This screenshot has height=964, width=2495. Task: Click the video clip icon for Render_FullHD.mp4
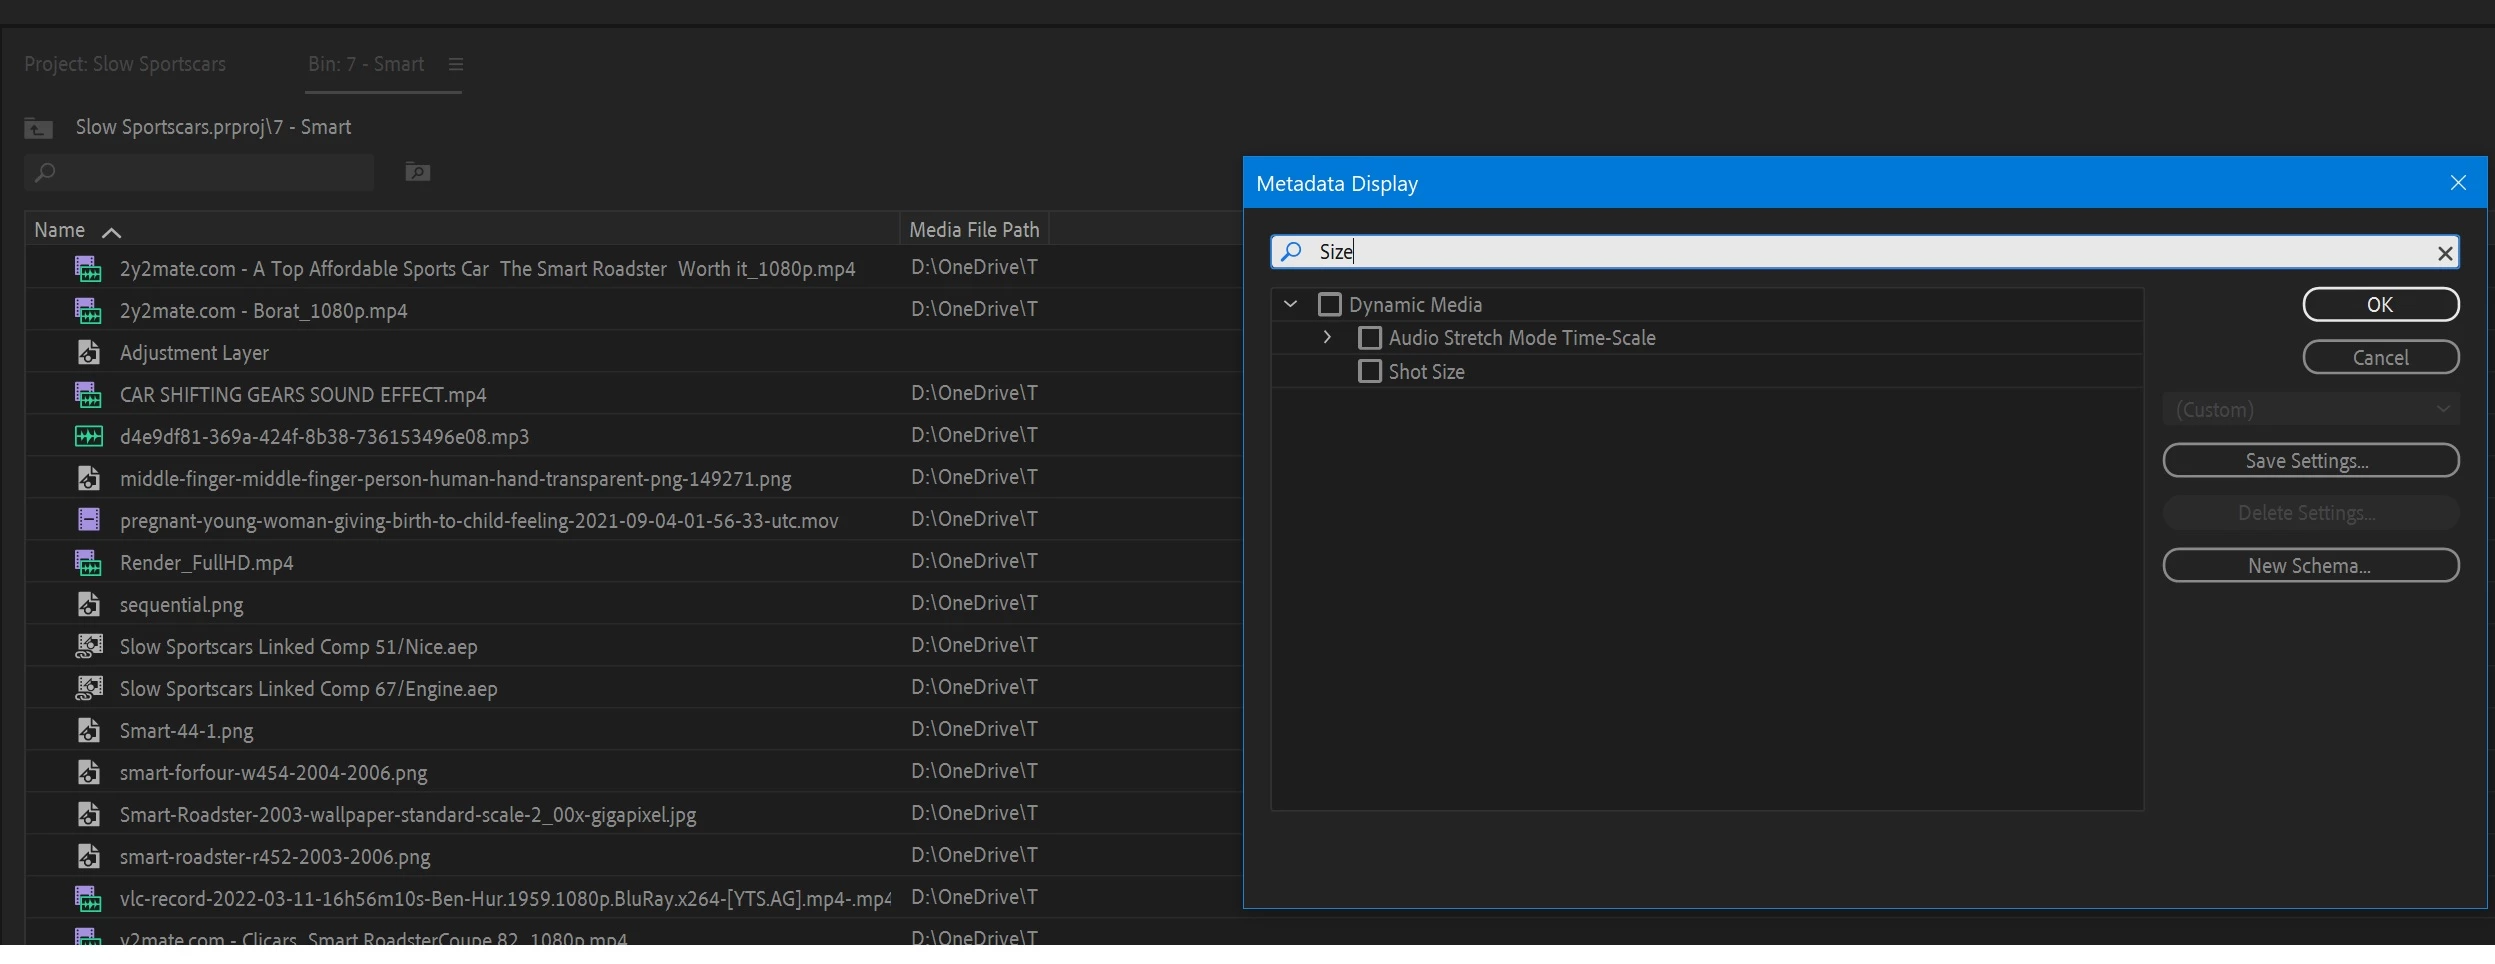(x=89, y=563)
